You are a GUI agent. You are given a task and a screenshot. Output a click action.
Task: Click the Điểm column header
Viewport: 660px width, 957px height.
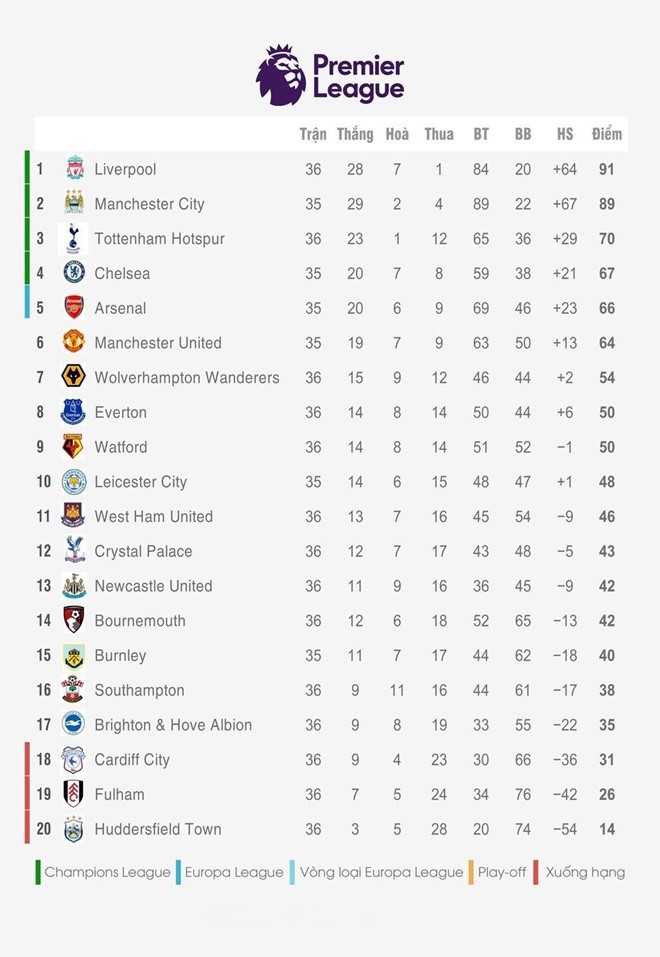coord(606,134)
